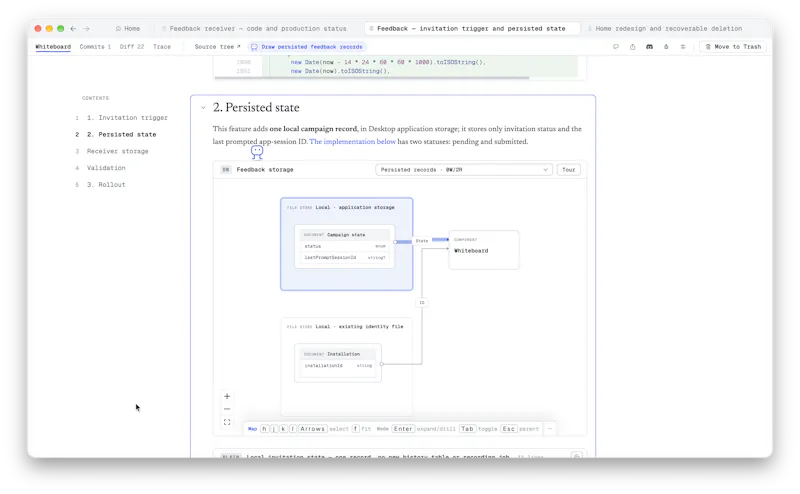Click the status enum field row
The width and height of the screenshot is (800, 494).
(x=345, y=246)
